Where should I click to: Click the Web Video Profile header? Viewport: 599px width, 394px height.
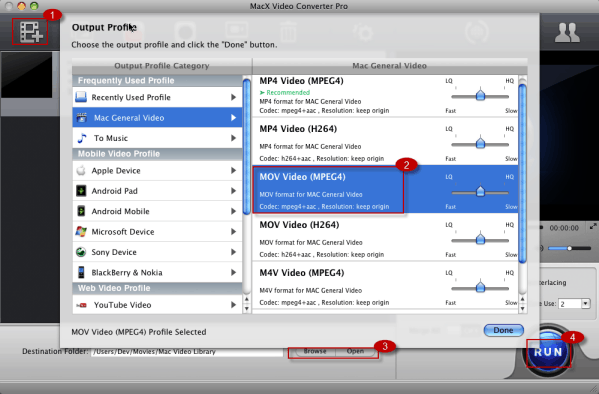[157, 288]
